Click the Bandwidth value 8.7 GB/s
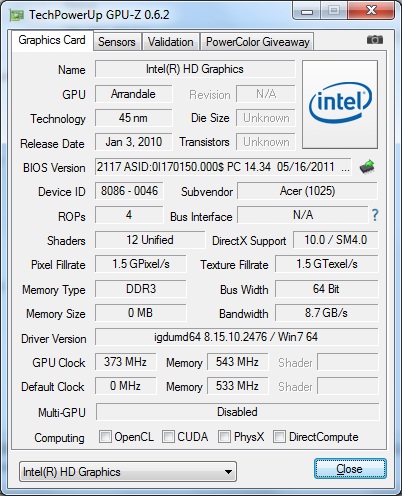This screenshot has height=496, width=402. [327, 313]
